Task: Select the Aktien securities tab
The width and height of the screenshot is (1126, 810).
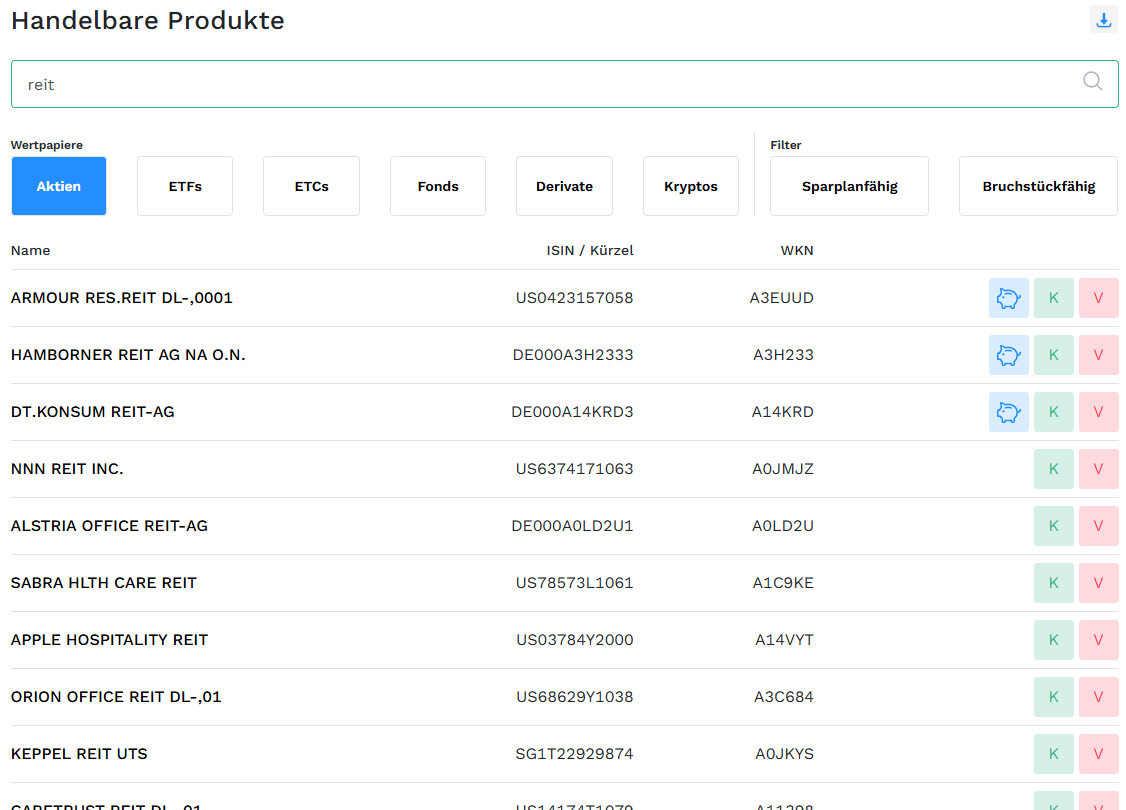Action: tap(59, 186)
